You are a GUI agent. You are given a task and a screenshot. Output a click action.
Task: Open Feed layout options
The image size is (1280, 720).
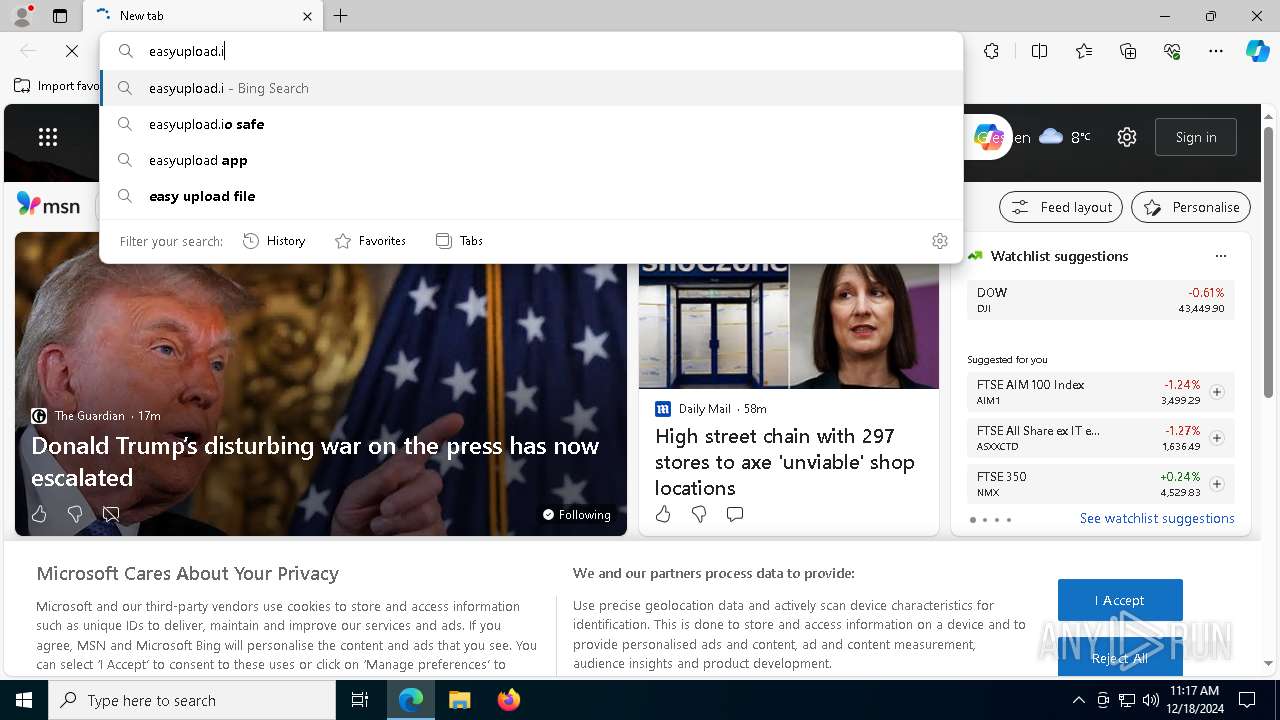[x=1061, y=207]
